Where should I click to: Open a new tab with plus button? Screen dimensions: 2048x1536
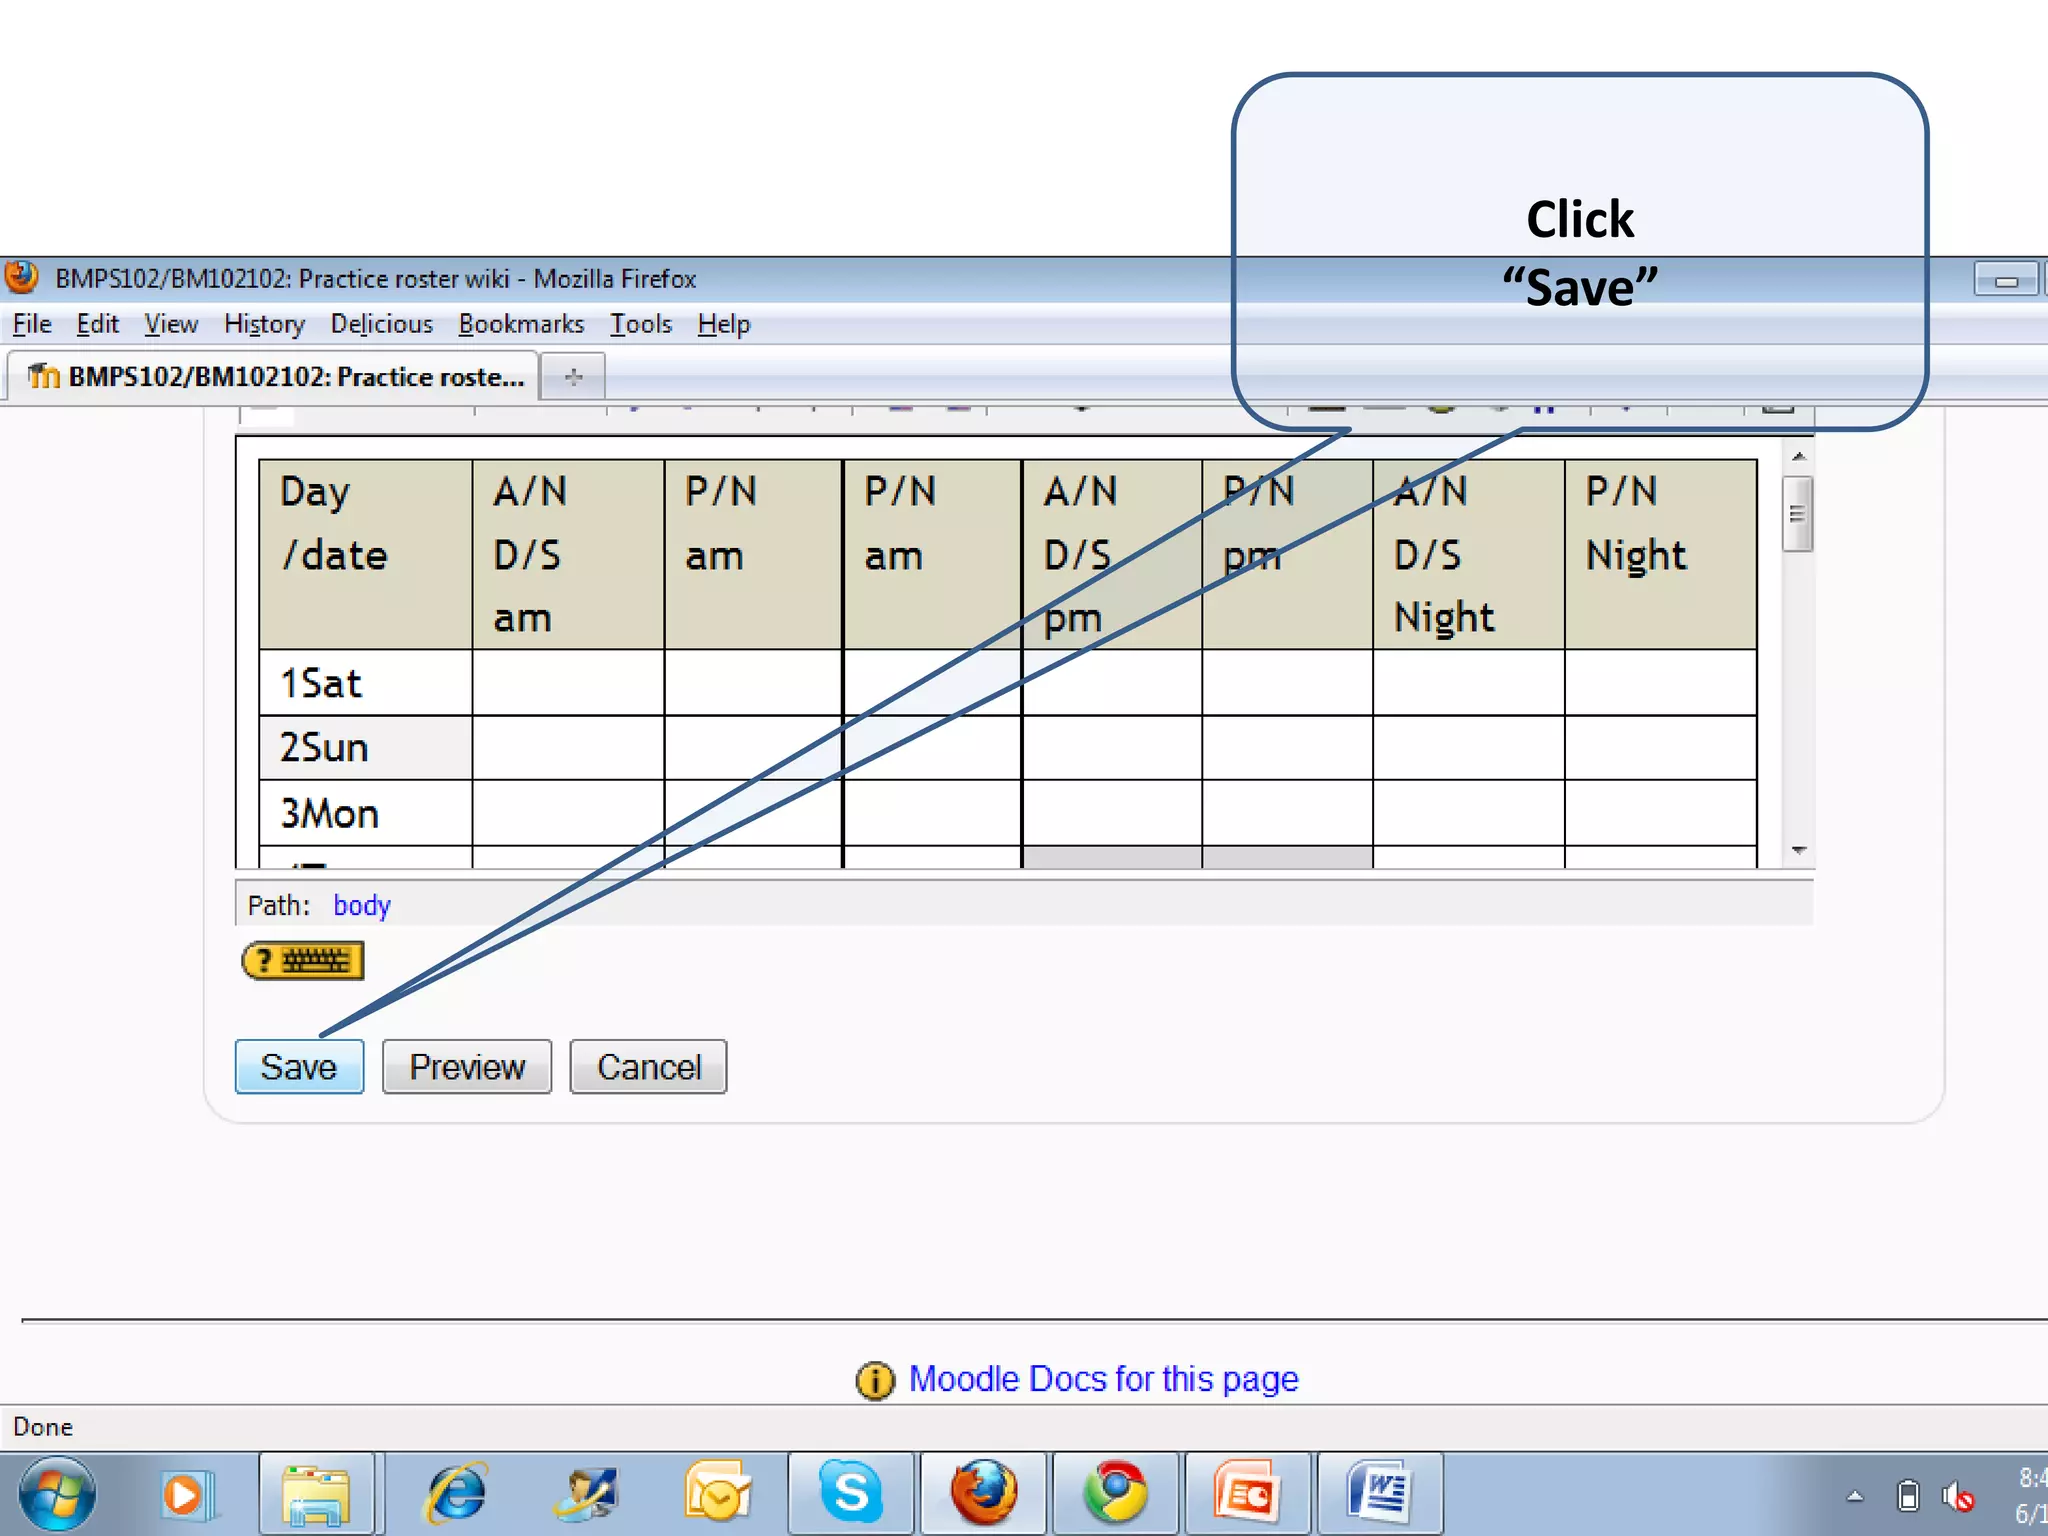[x=573, y=377]
